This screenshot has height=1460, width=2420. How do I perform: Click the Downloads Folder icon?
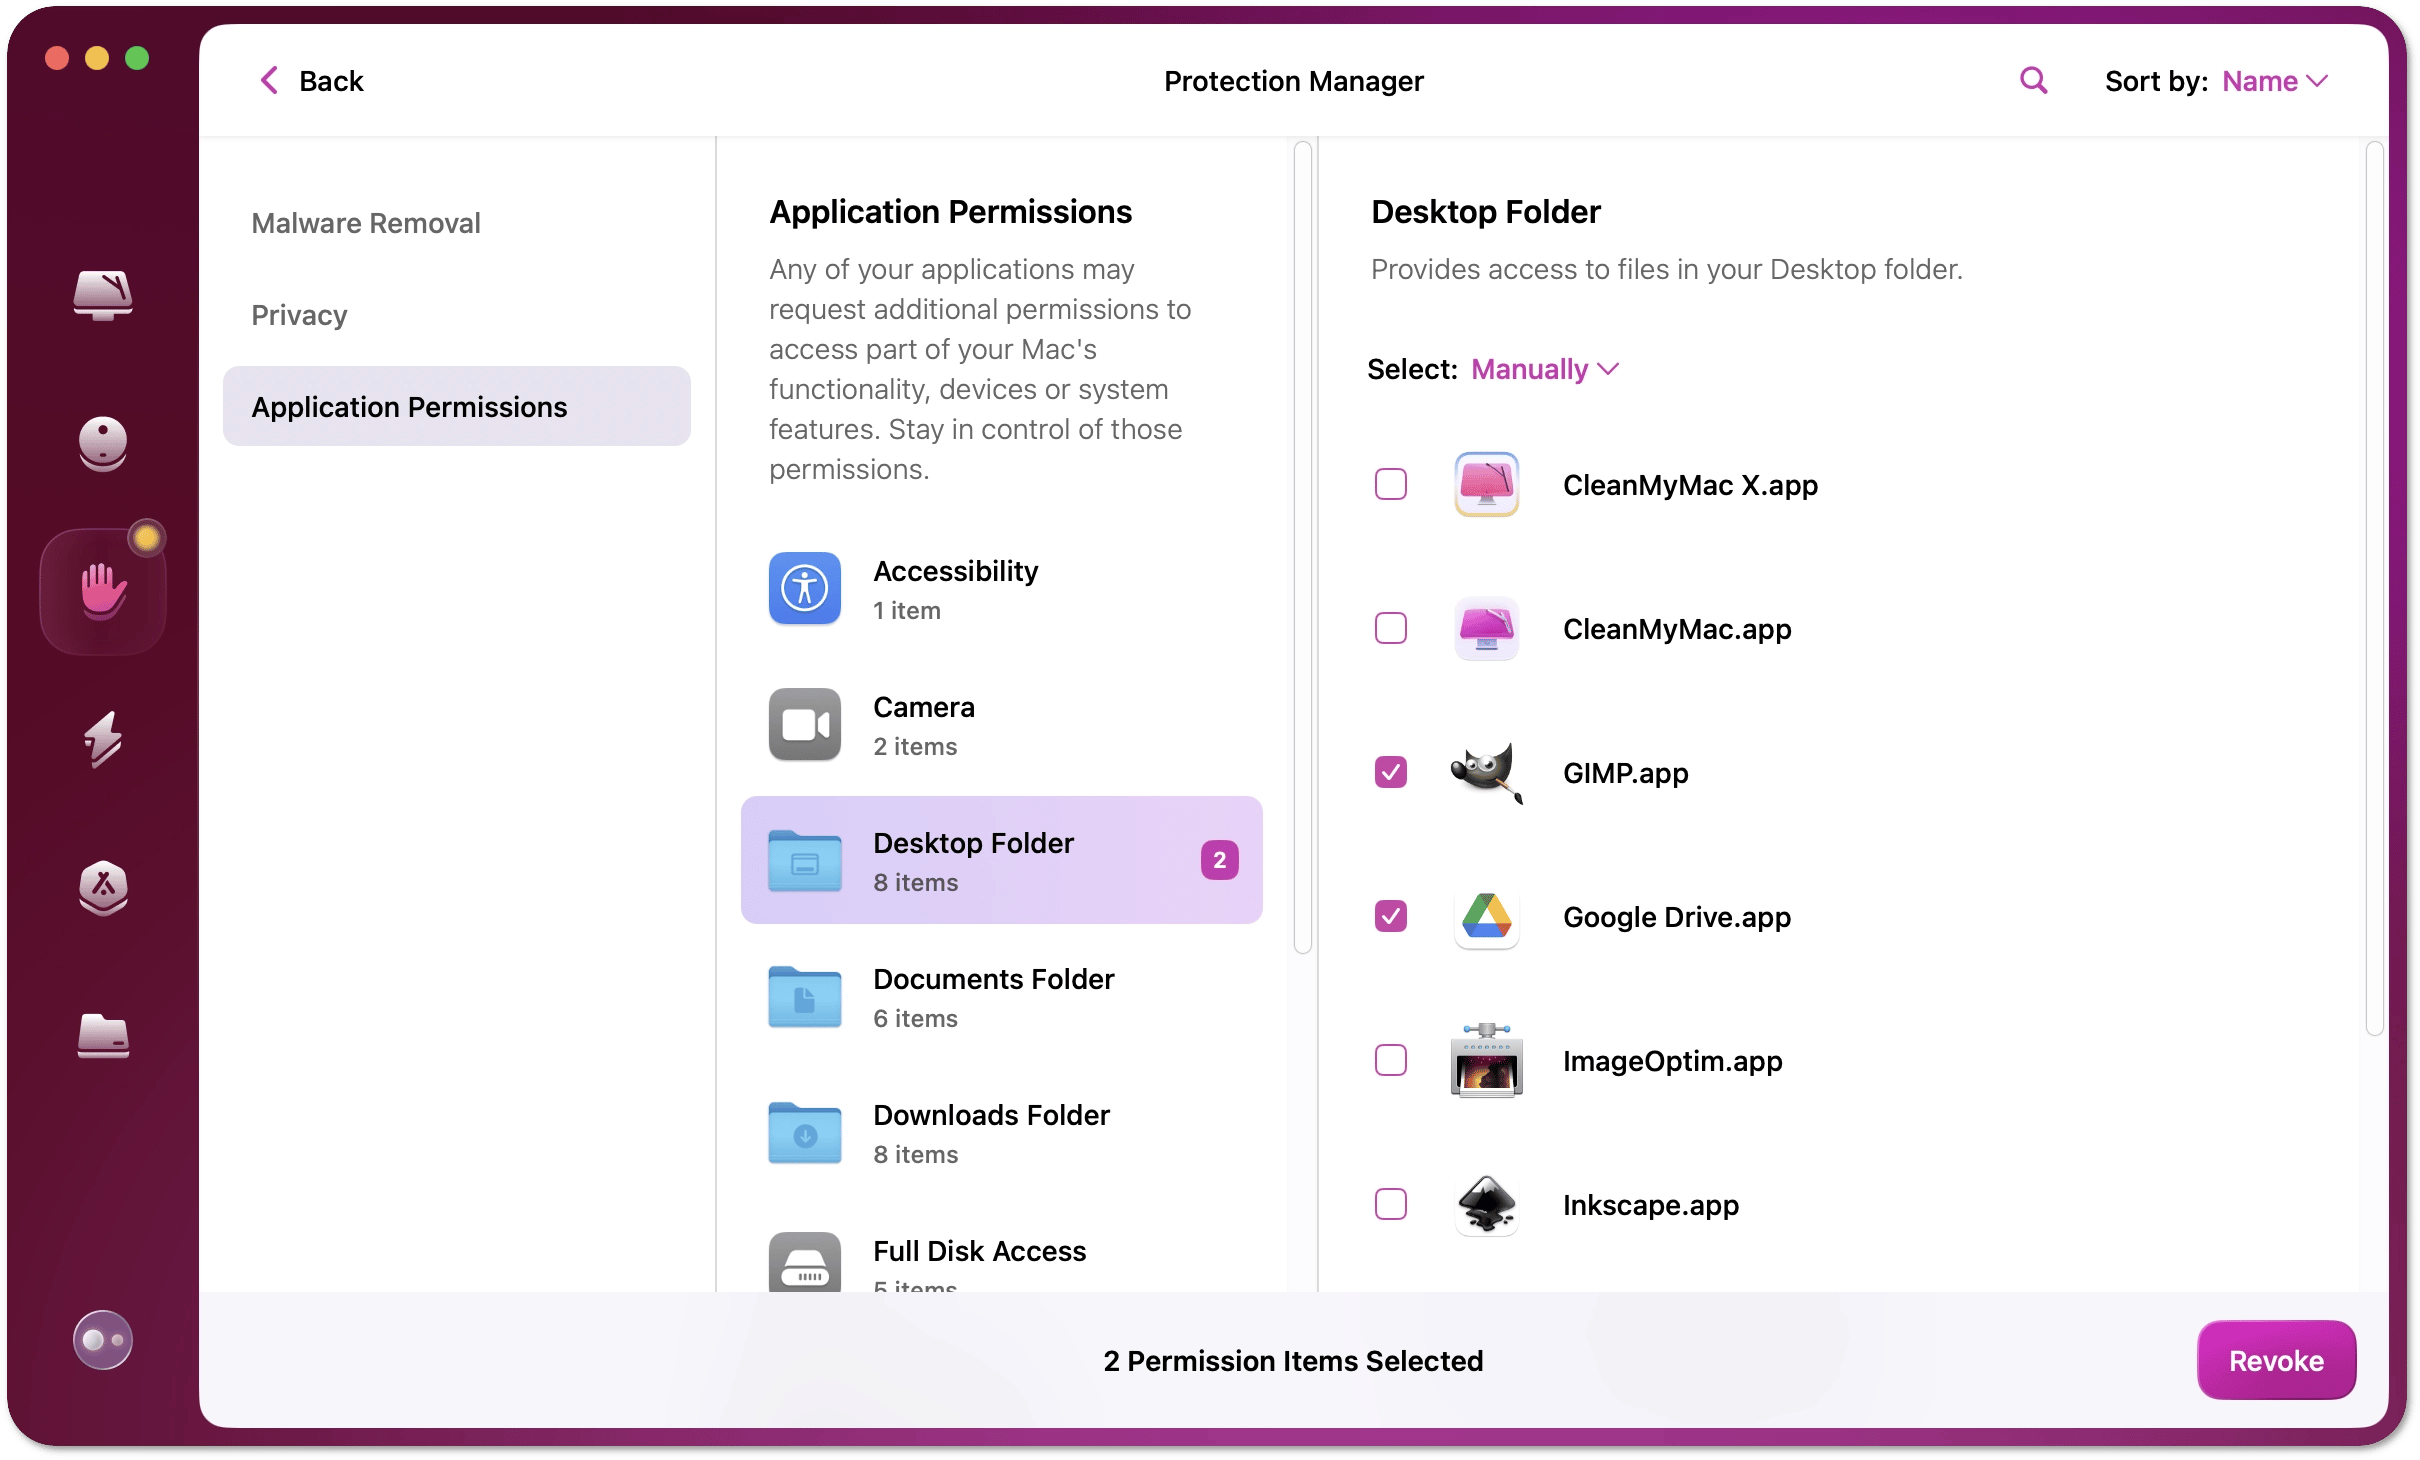[x=805, y=1133]
